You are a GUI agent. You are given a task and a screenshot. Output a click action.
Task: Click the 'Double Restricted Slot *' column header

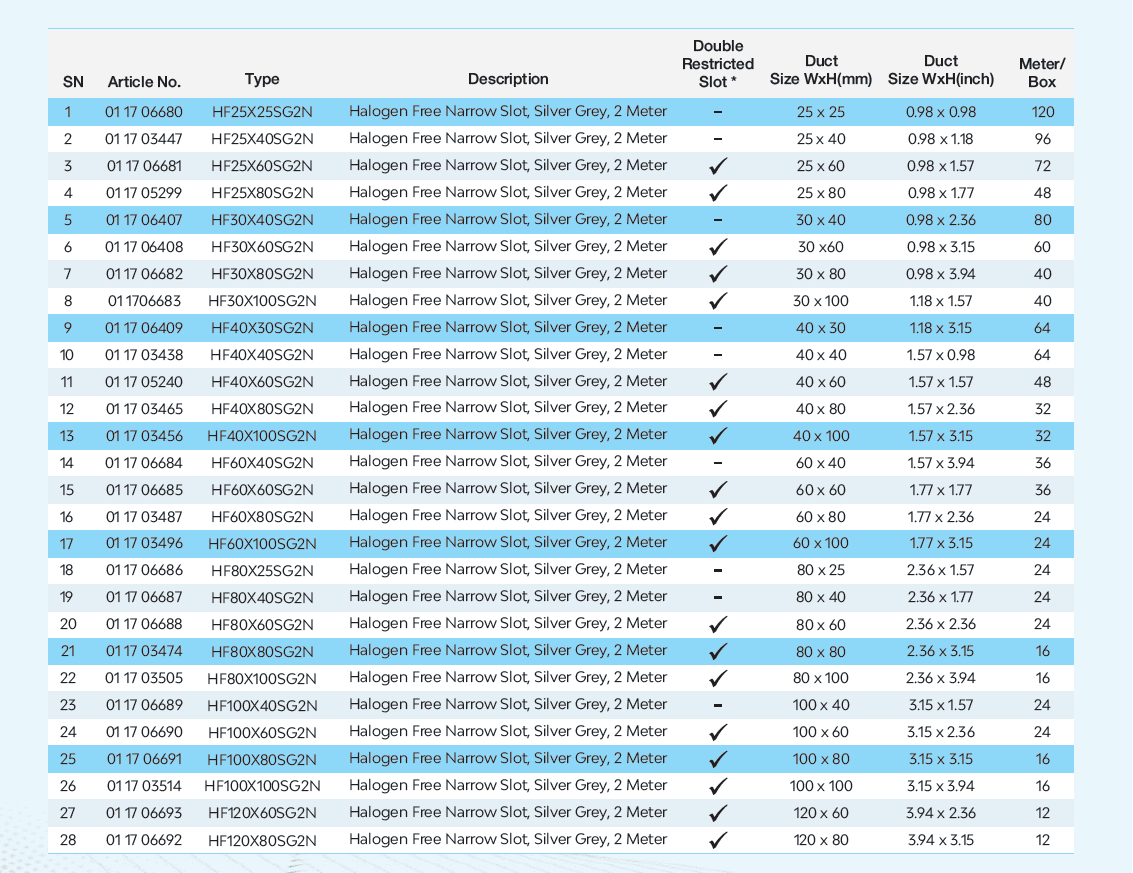point(718,64)
